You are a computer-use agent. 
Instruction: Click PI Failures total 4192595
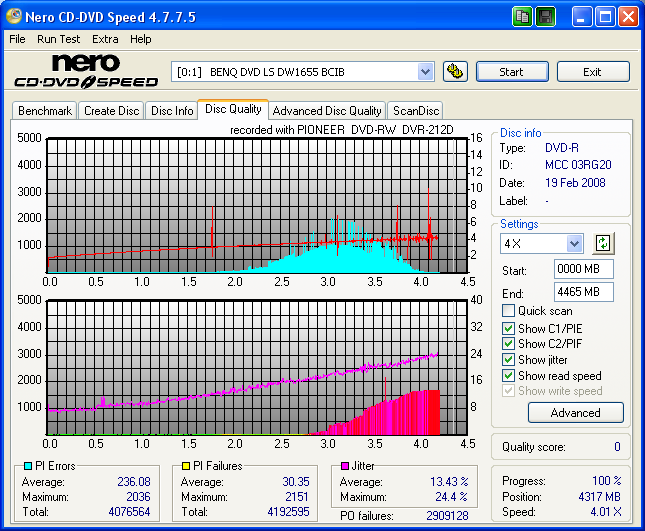click(288, 512)
